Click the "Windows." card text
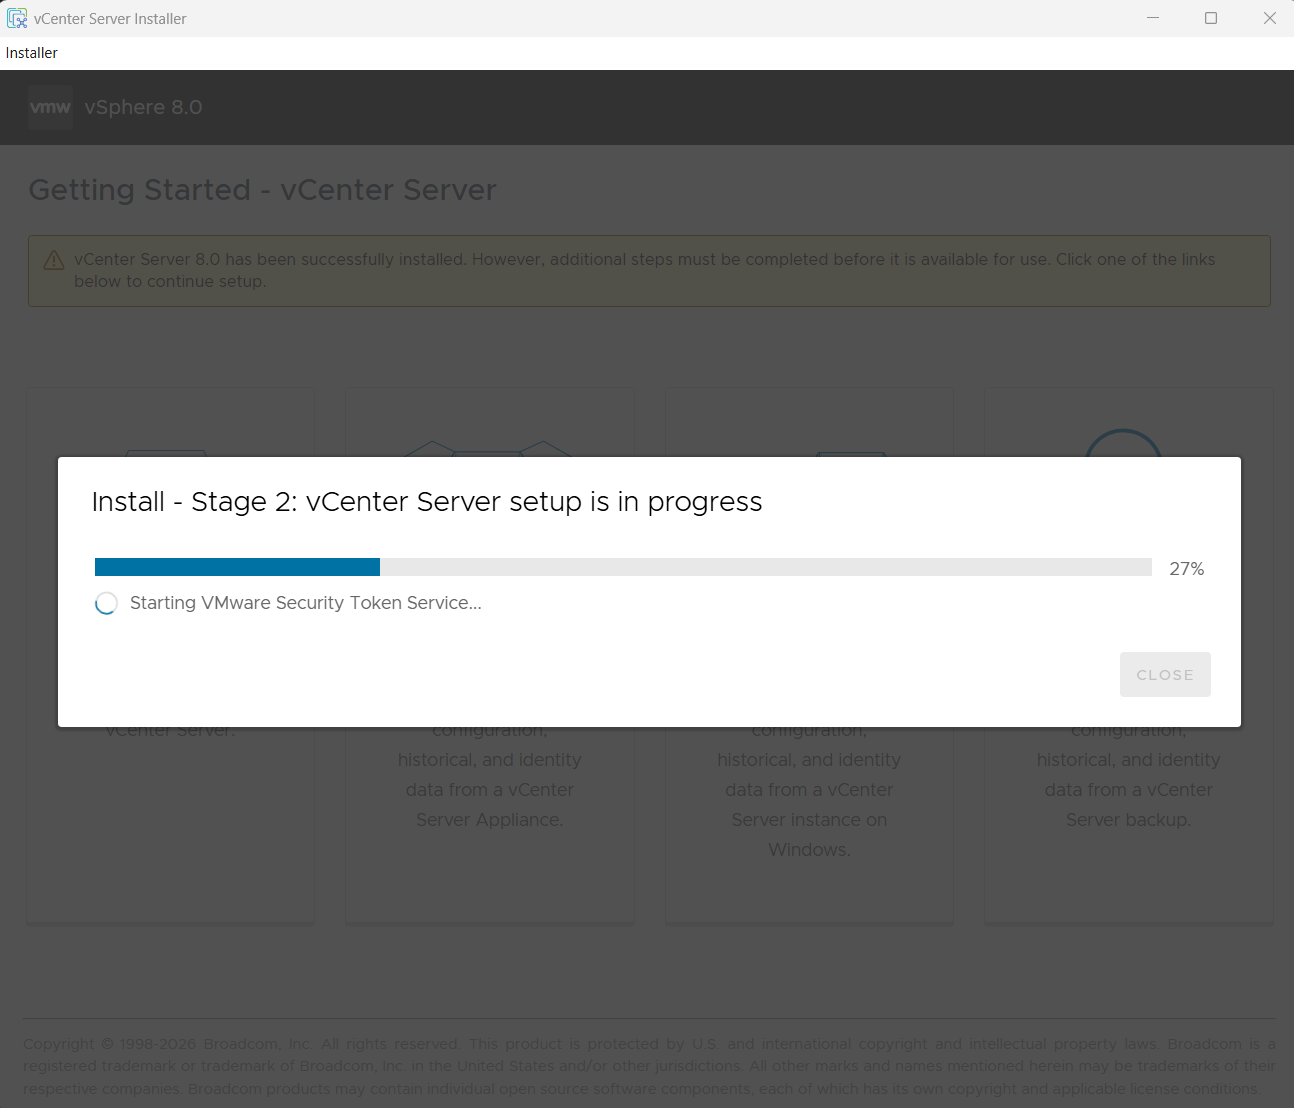Screen dimensions: 1294x1108 809,850
